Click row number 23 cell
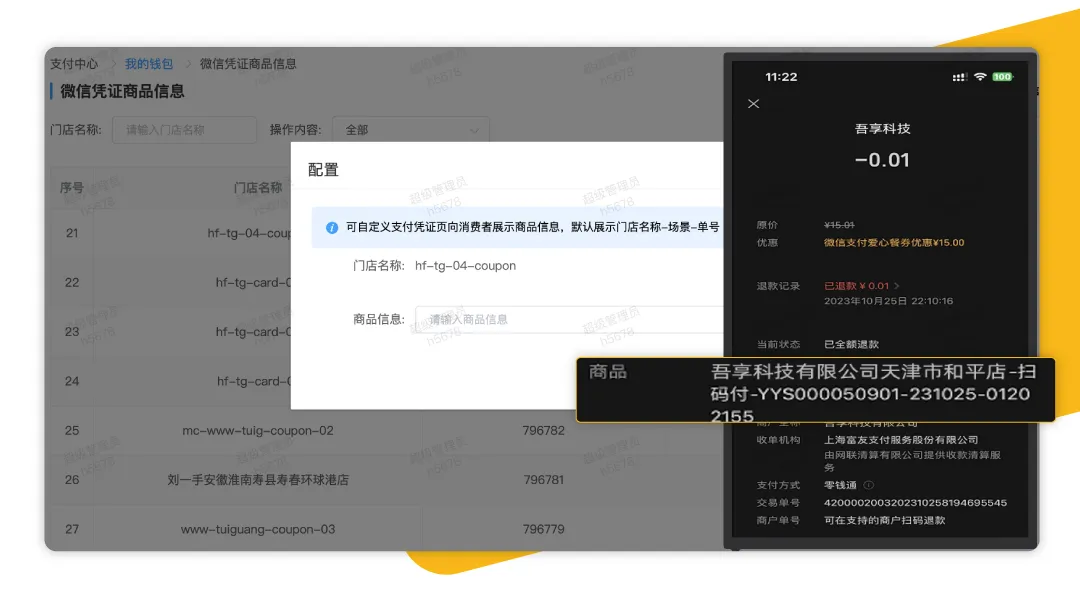 click(72, 332)
